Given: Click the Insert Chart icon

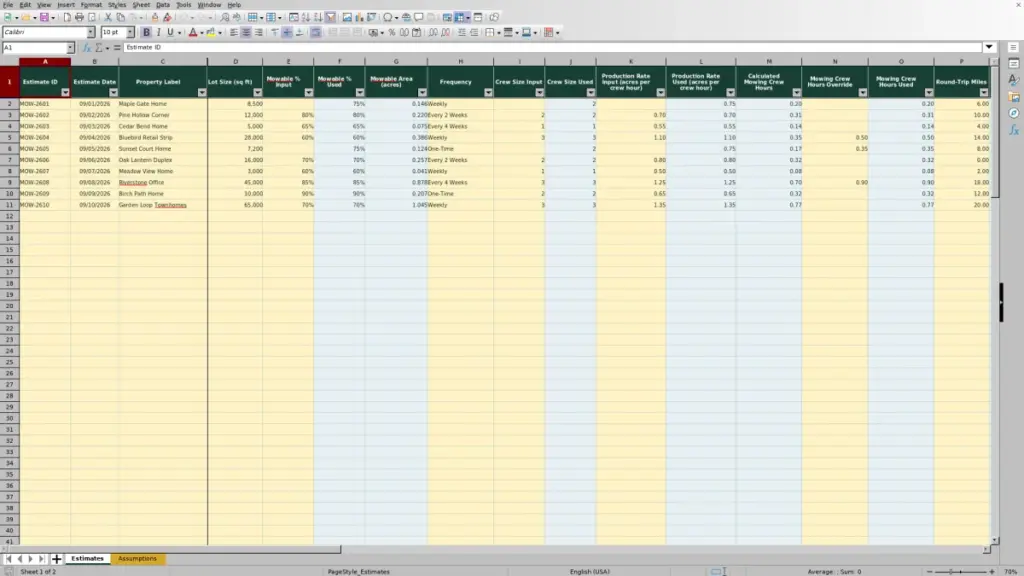Looking at the screenshot, I should pos(359,17).
